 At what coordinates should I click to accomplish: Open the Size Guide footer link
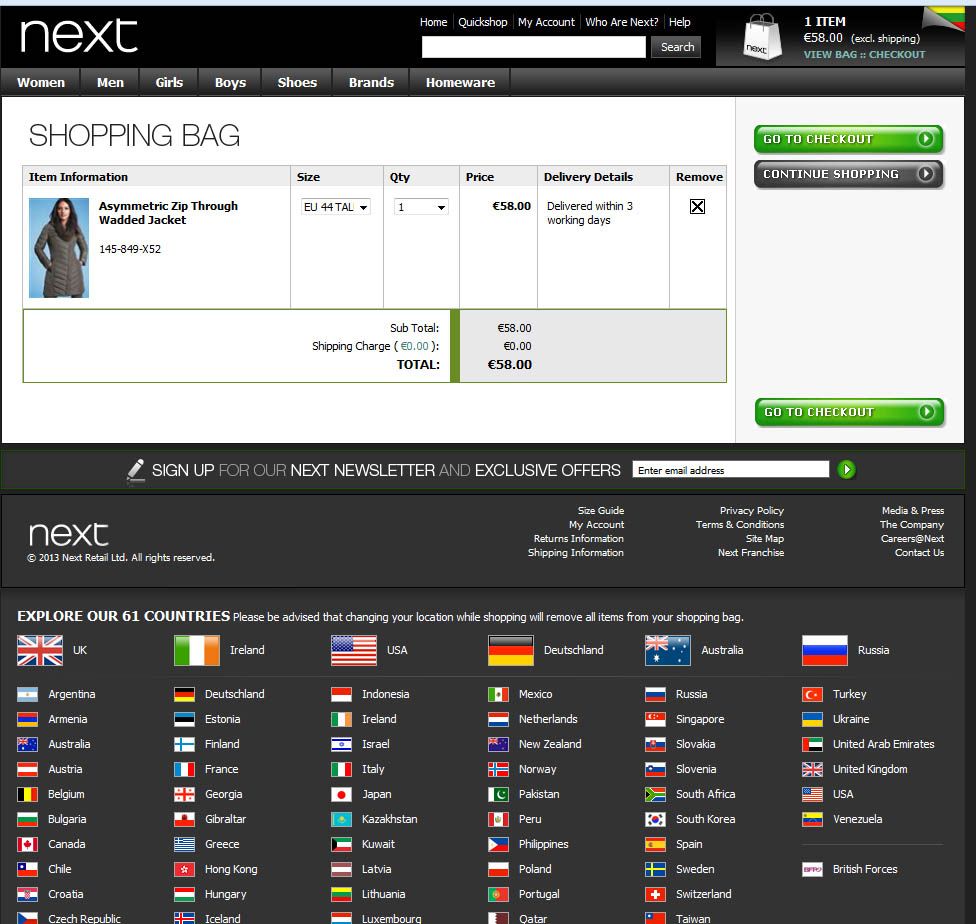click(x=601, y=511)
